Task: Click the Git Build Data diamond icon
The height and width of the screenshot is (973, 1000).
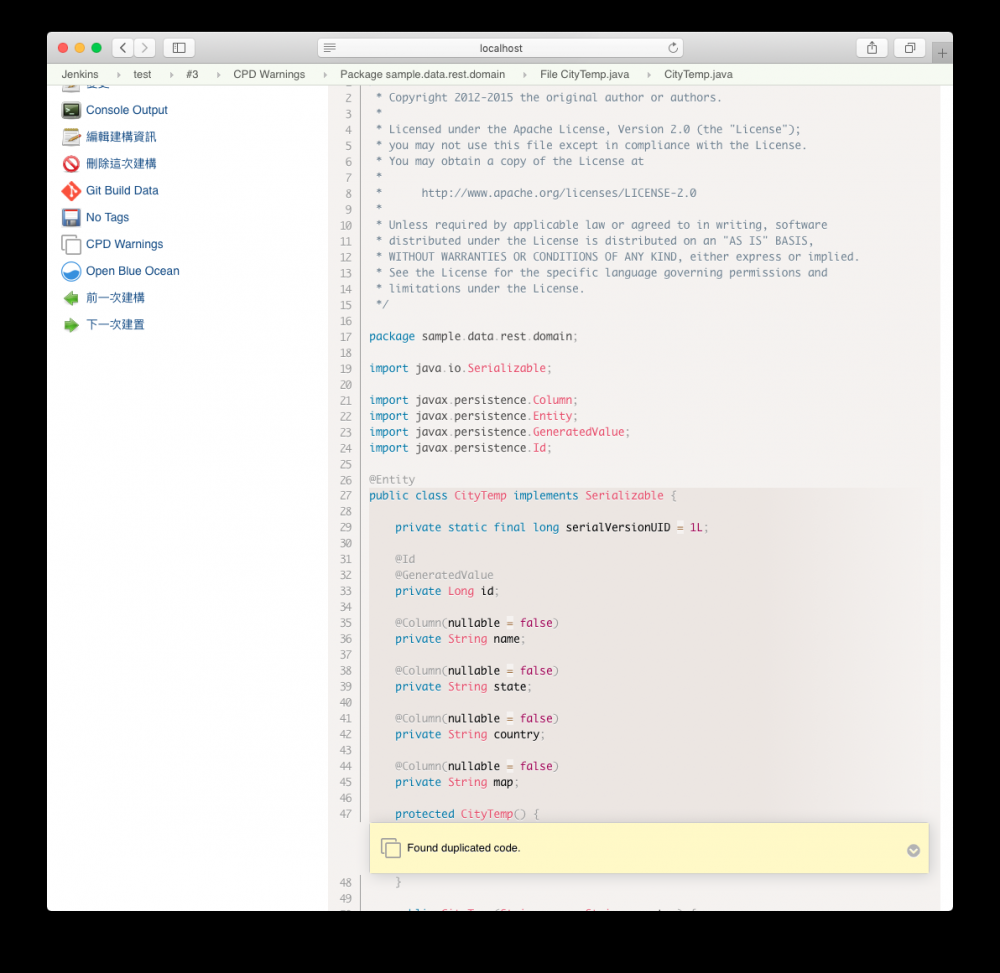Action: click(x=71, y=190)
